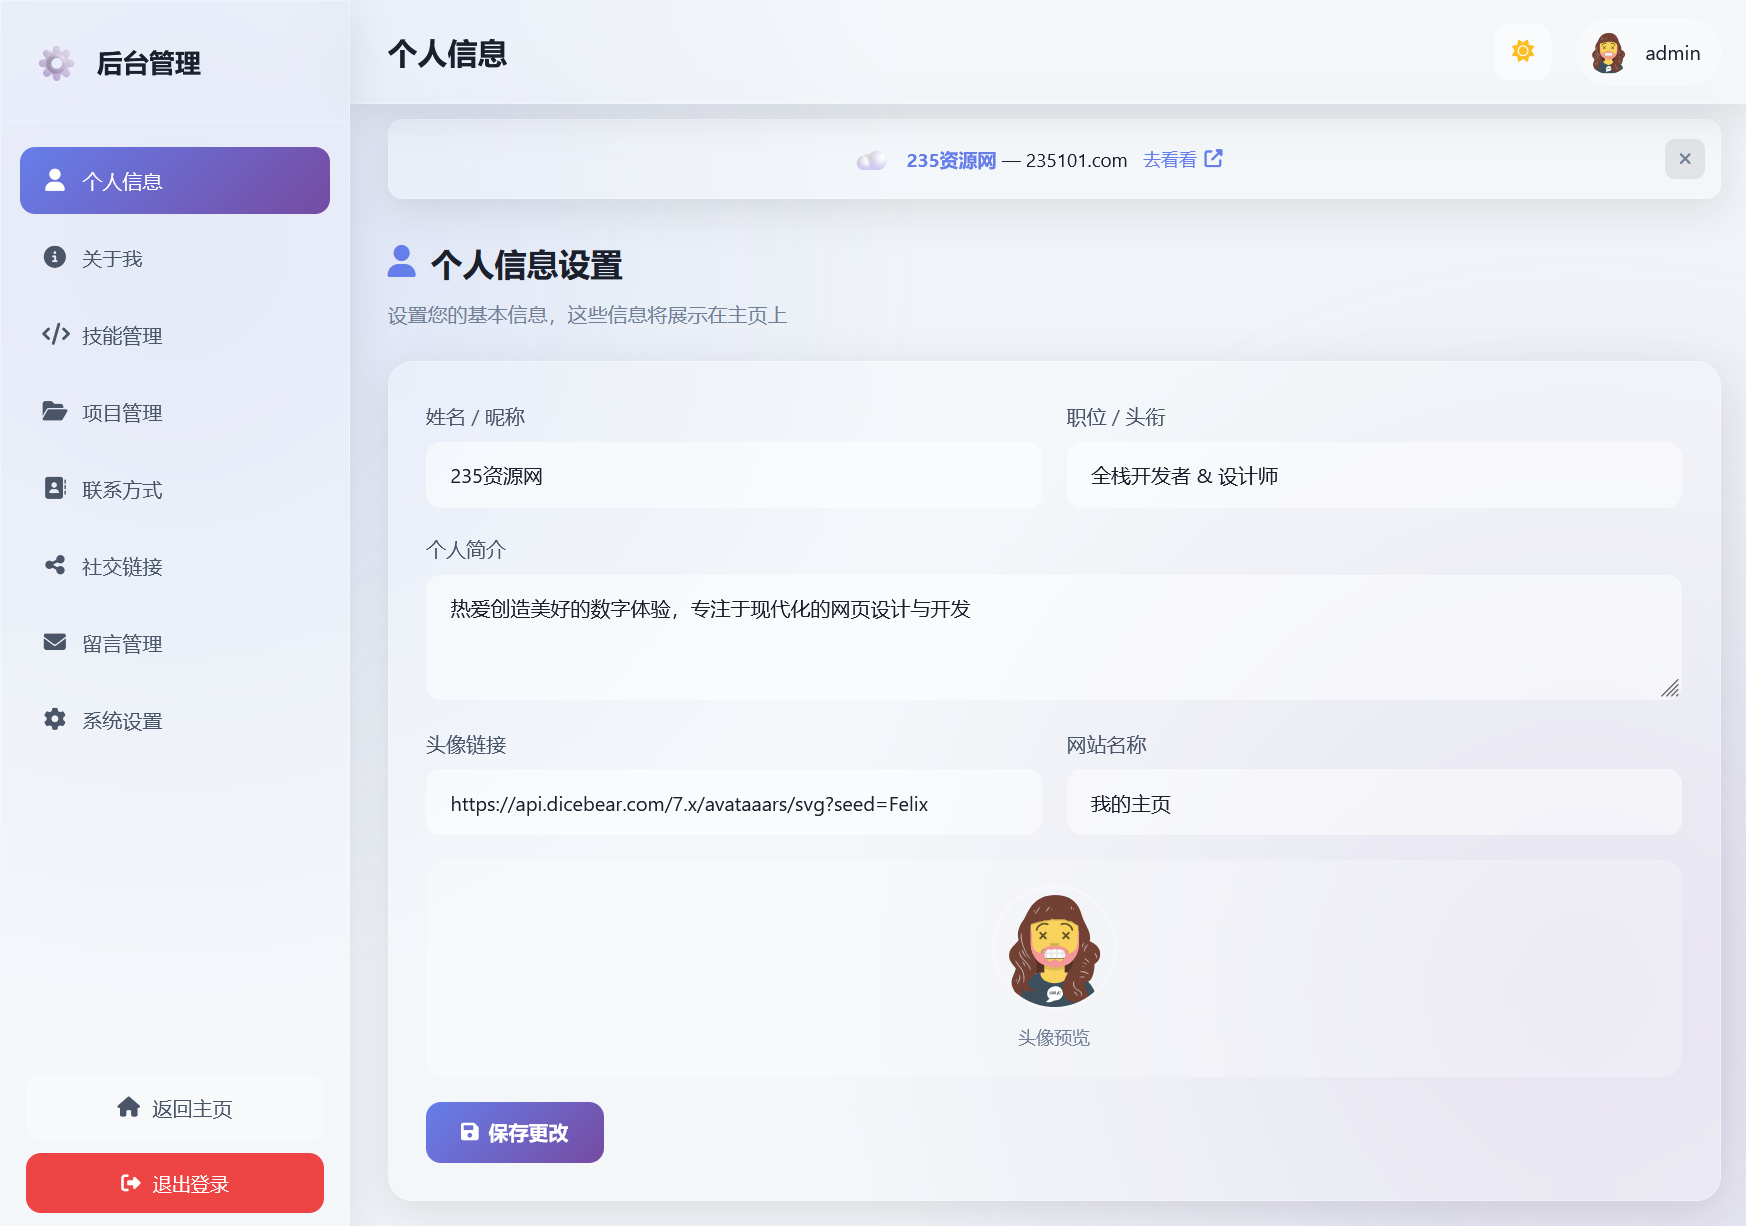Open the 个人信息 sidebar menu item
The image size is (1746, 1226).
pyautogui.click(x=175, y=181)
